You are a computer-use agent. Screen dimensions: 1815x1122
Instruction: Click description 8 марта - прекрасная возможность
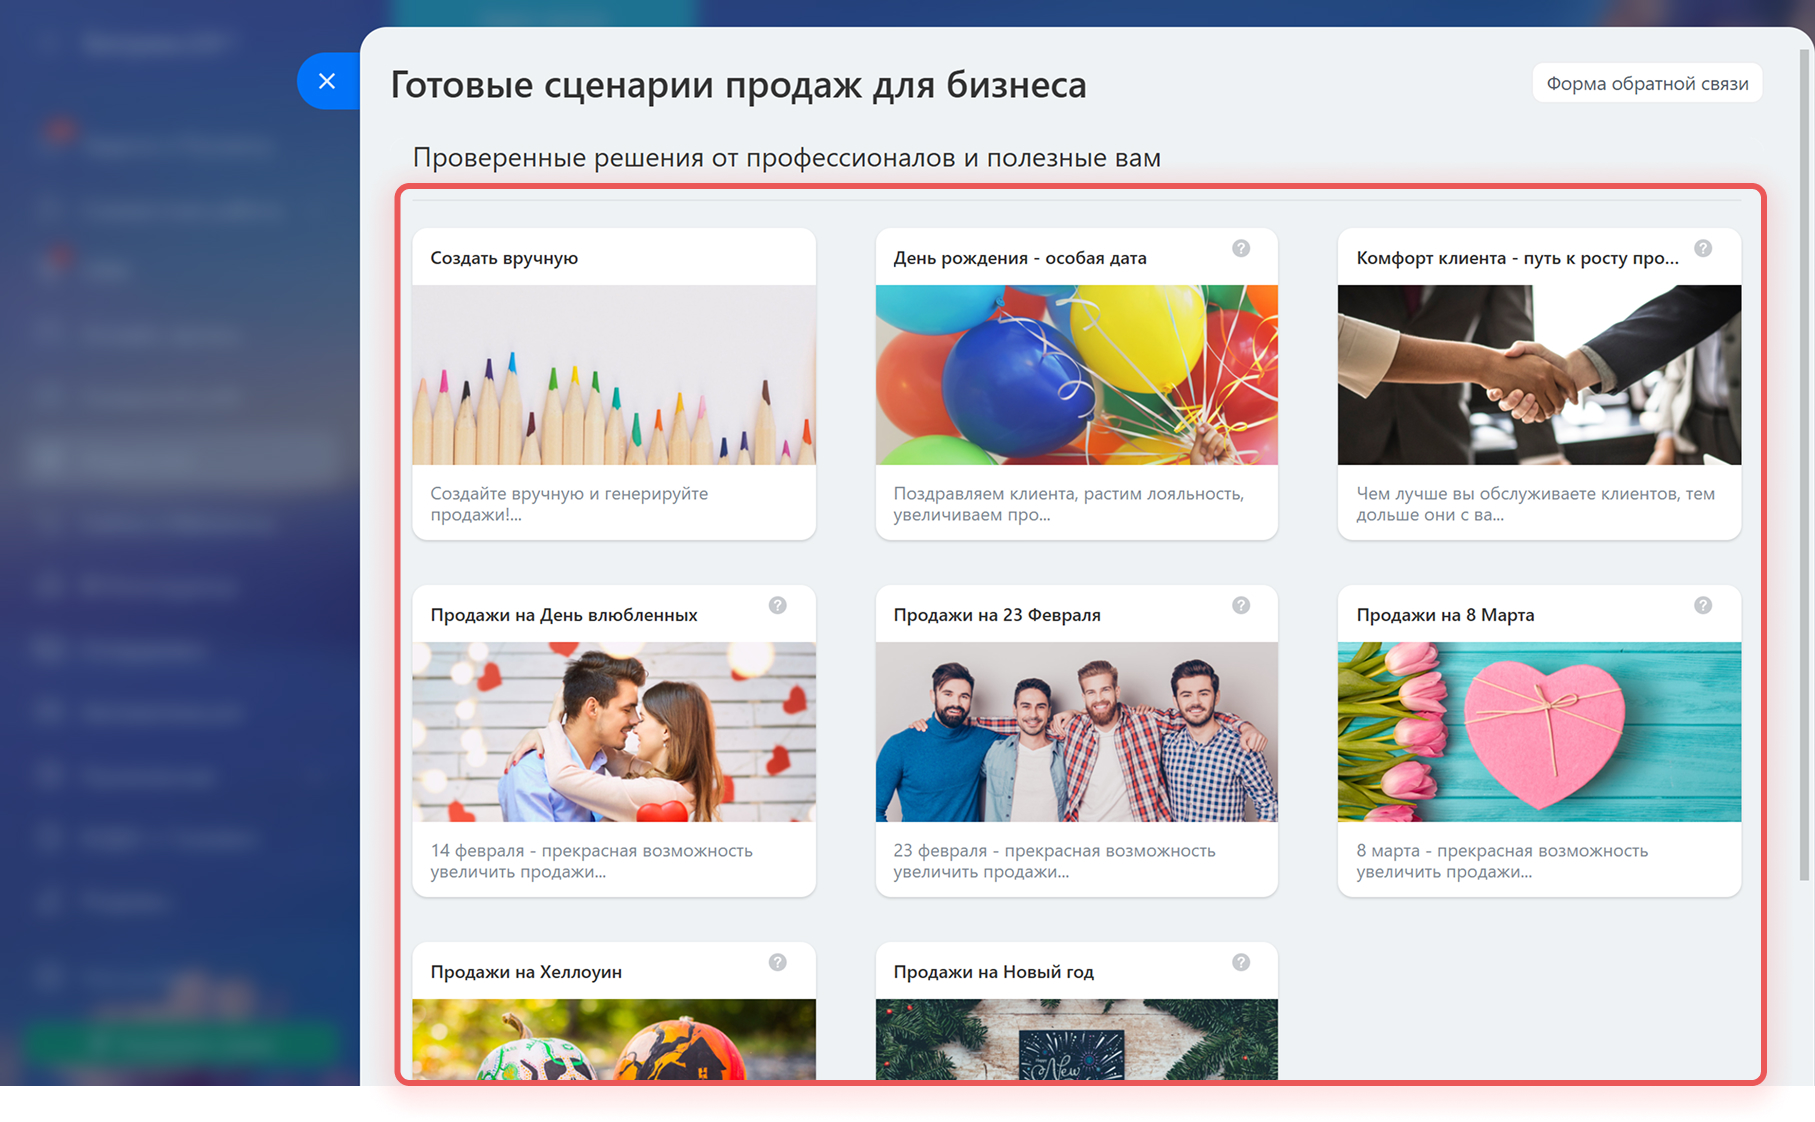point(1502,861)
